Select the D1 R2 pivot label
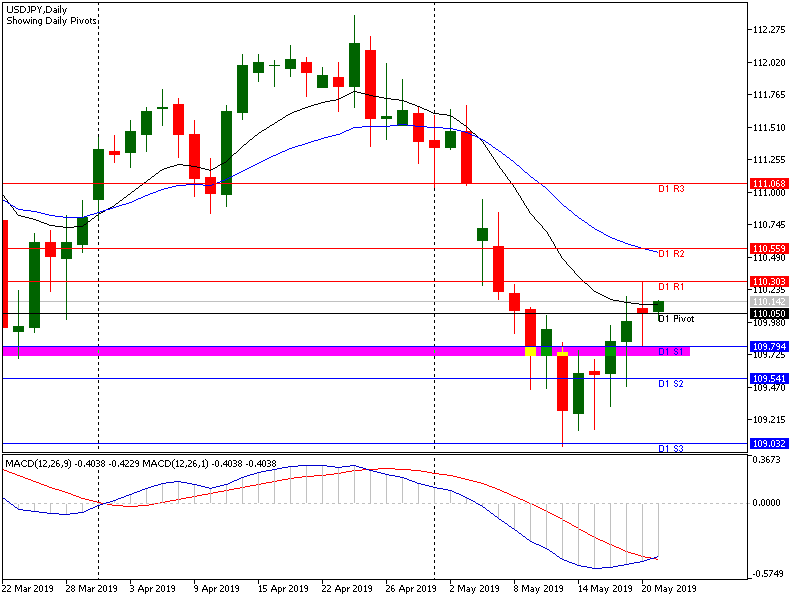Viewport: 800px width, 600px height. tap(671, 254)
